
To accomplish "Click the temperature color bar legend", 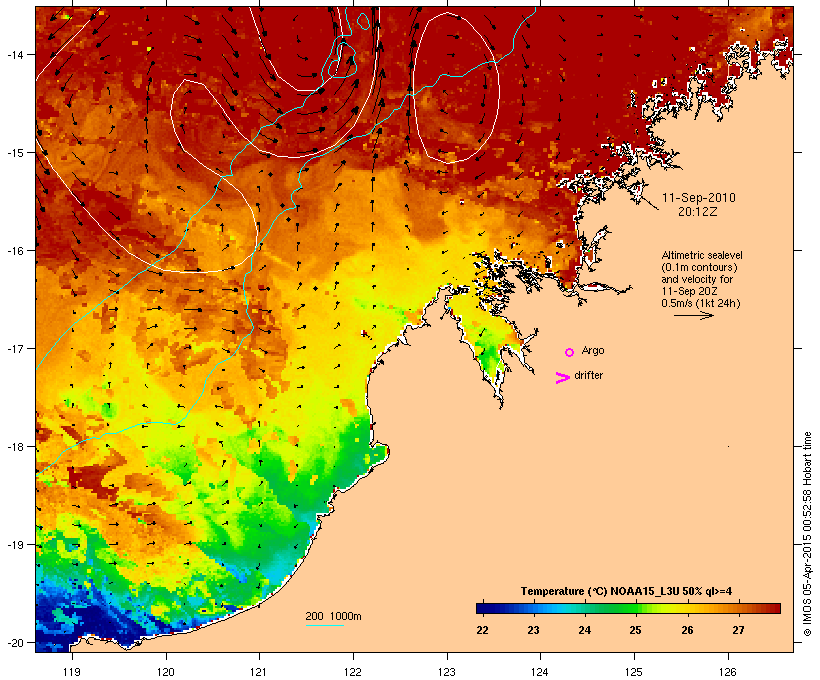I will click(628, 608).
